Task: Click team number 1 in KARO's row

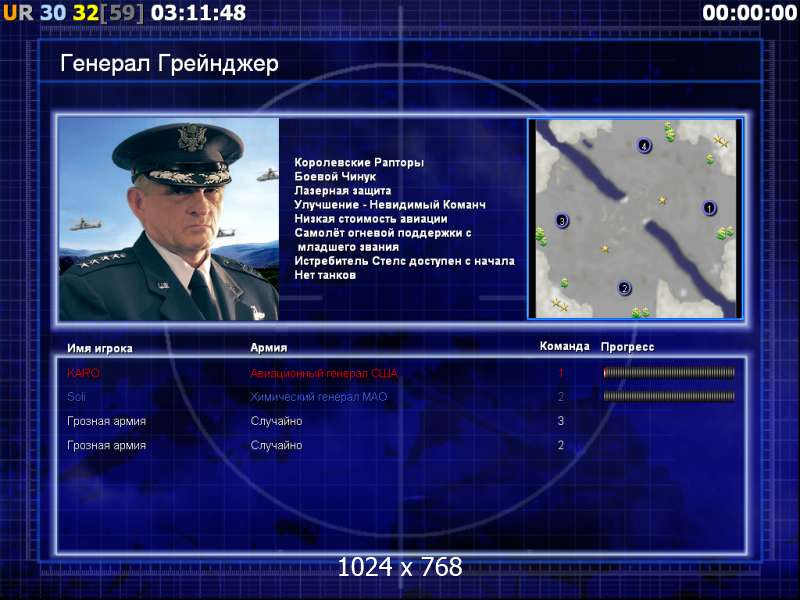Action: click(x=561, y=373)
